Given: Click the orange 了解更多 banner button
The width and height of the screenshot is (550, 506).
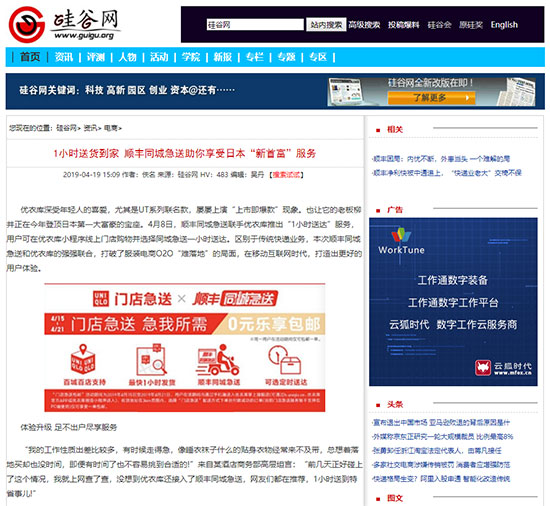Looking at the screenshot, I should (431, 97).
